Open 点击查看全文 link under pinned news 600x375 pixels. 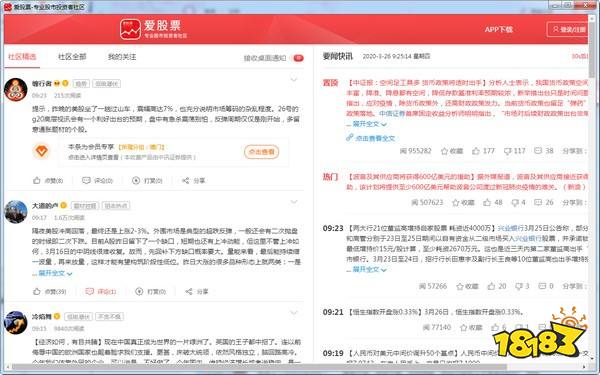[x=370, y=138]
